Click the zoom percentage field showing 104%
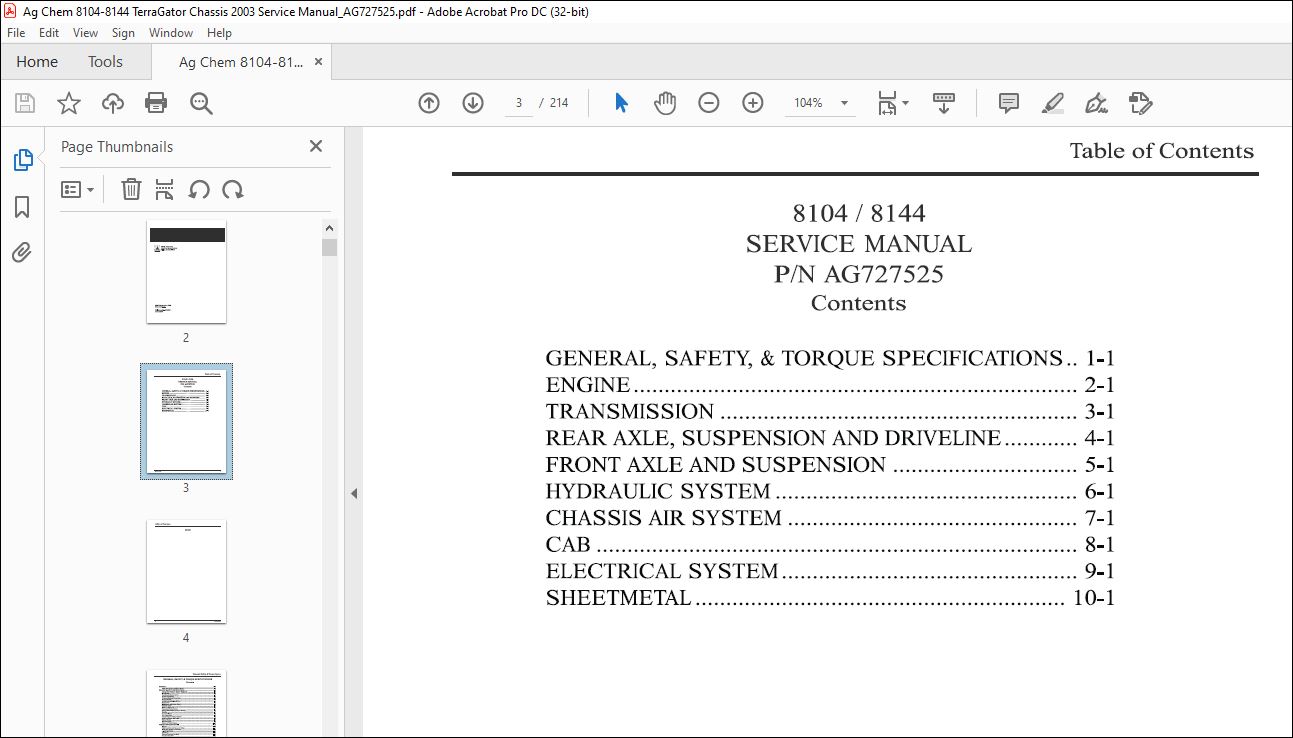The width and height of the screenshot is (1293, 738). pyautogui.click(x=808, y=103)
